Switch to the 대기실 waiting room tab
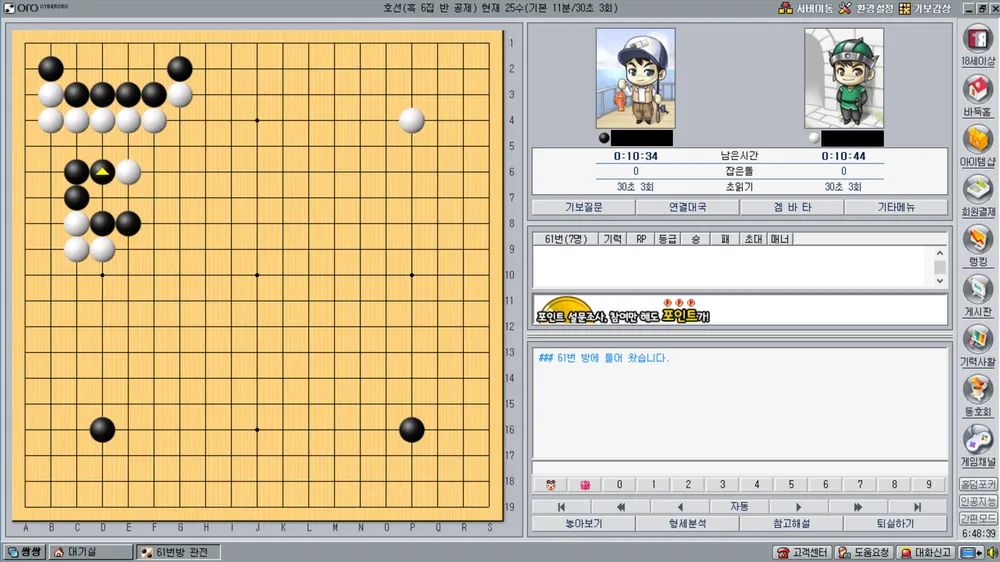The height and width of the screenshot is (562, 1000). 91,552
